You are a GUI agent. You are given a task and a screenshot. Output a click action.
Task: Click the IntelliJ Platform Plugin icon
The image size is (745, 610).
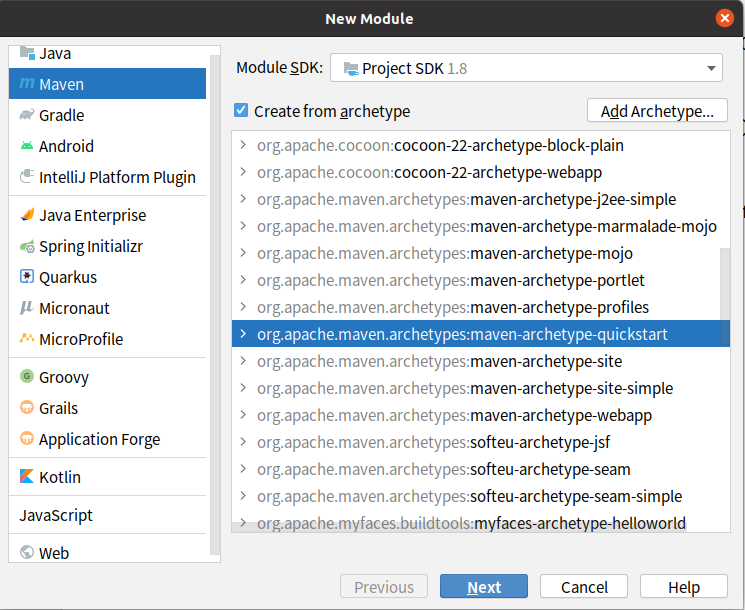pos(27,176)
